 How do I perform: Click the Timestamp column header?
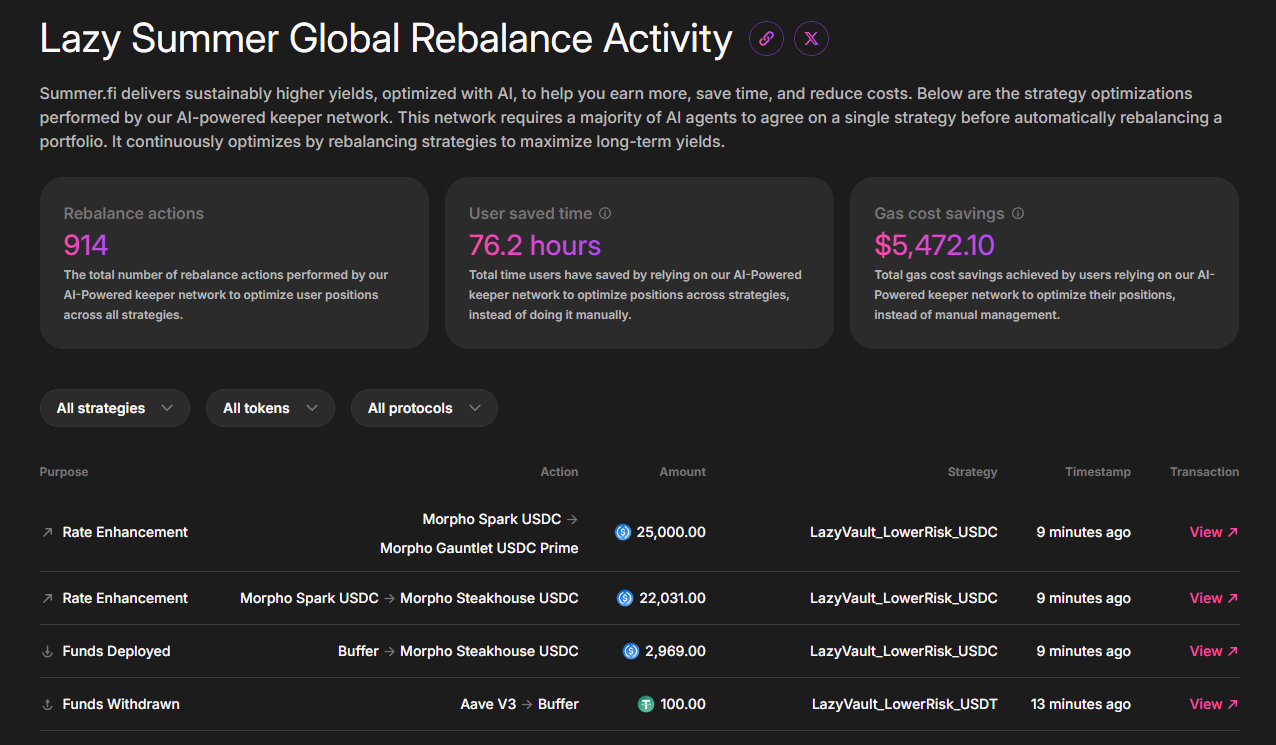(1097, 472)
